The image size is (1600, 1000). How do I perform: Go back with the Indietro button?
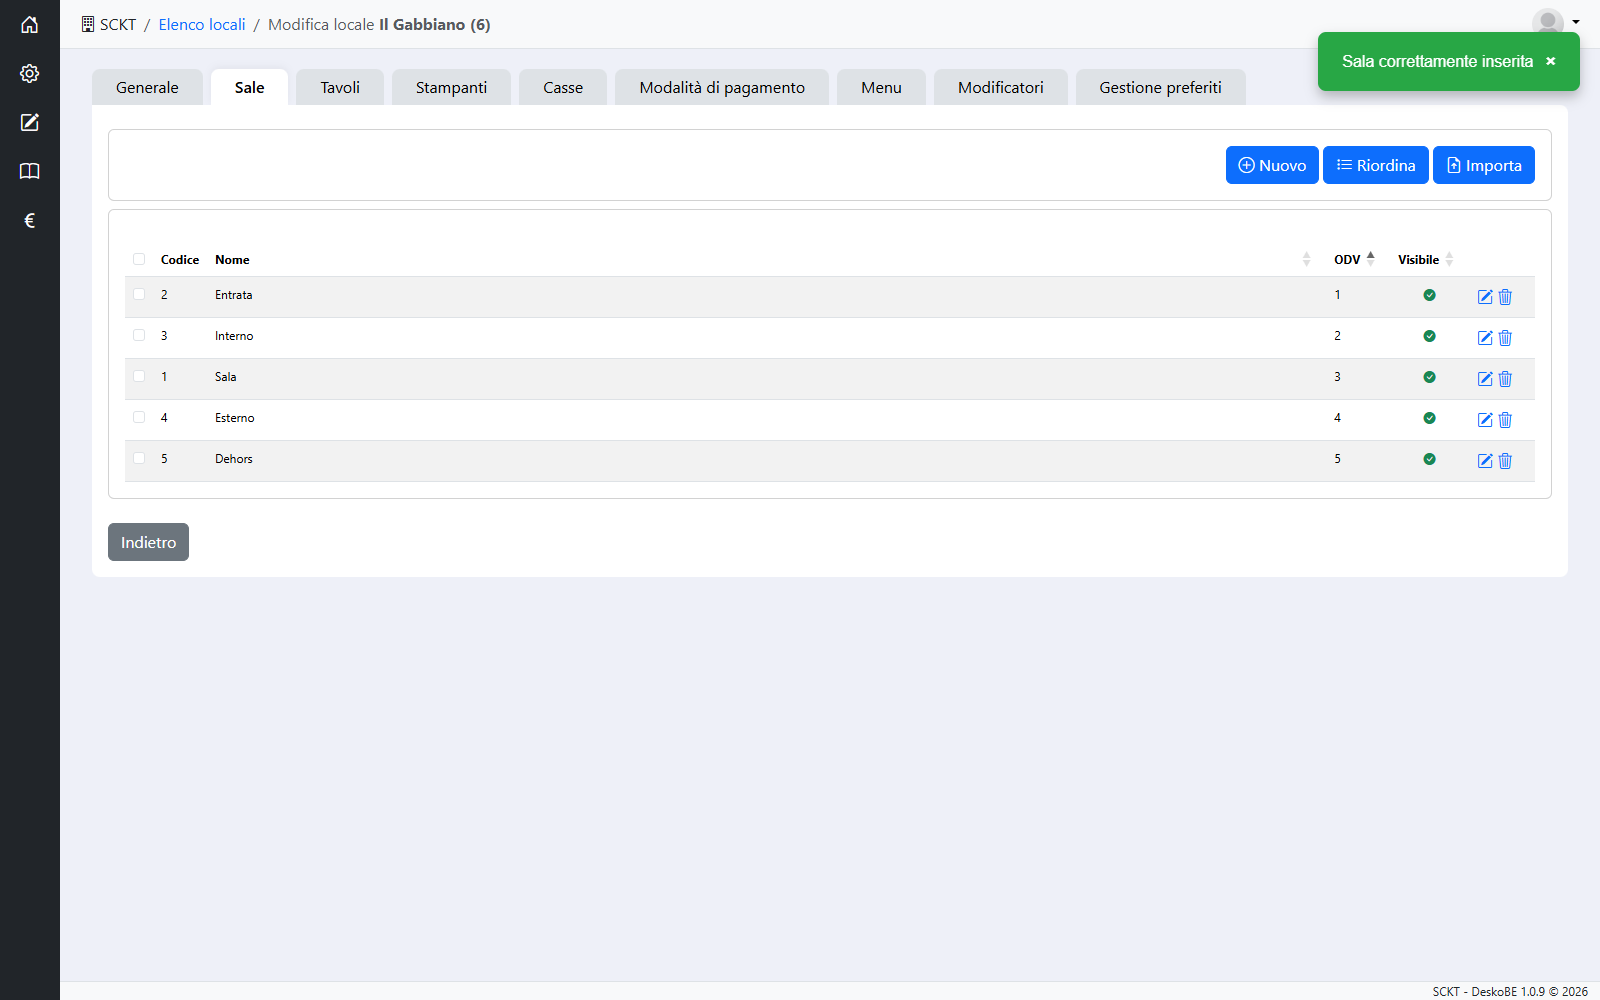tap(148, 542)
